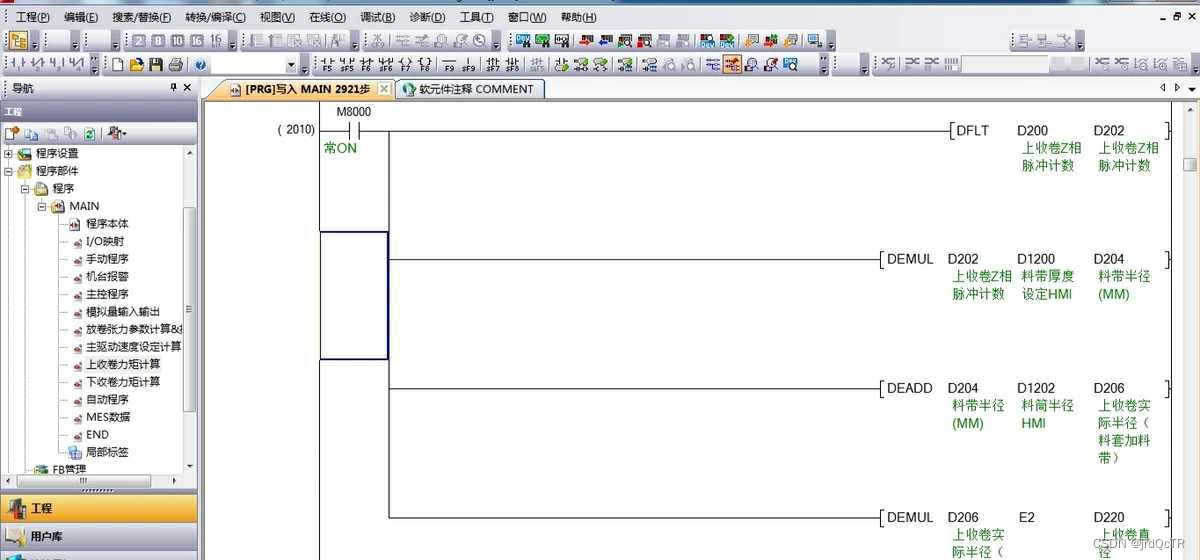Draw horizontal line with F9 icon
Screen dimensions: 1200x560
(449, 65)
